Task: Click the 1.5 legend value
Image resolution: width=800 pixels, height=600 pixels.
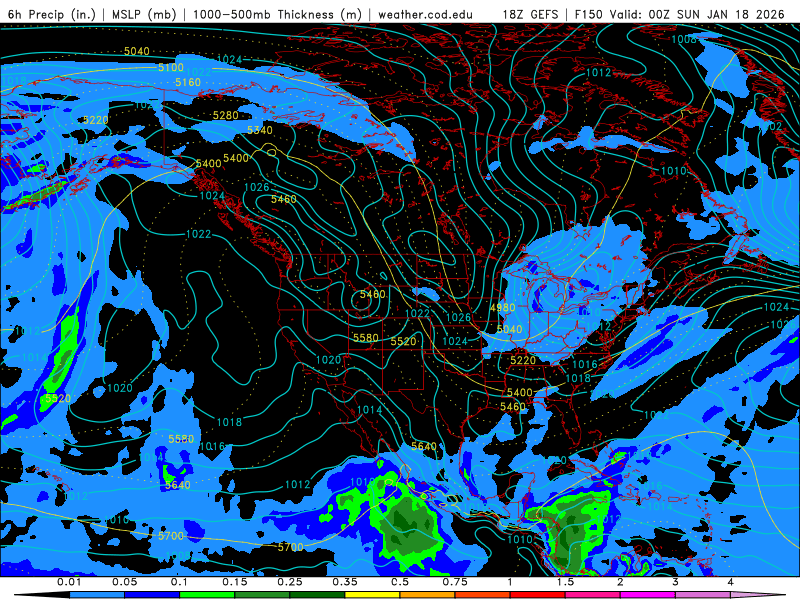Action: (x=565, y=582)
